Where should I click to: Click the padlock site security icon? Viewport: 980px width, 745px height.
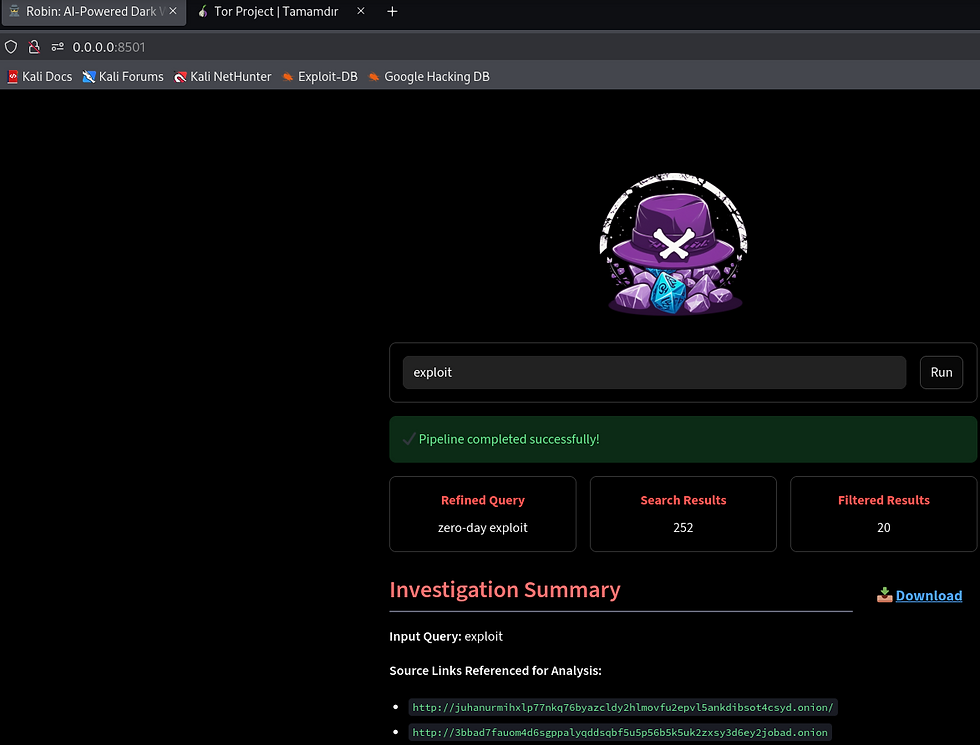click(x=34, y=46)
